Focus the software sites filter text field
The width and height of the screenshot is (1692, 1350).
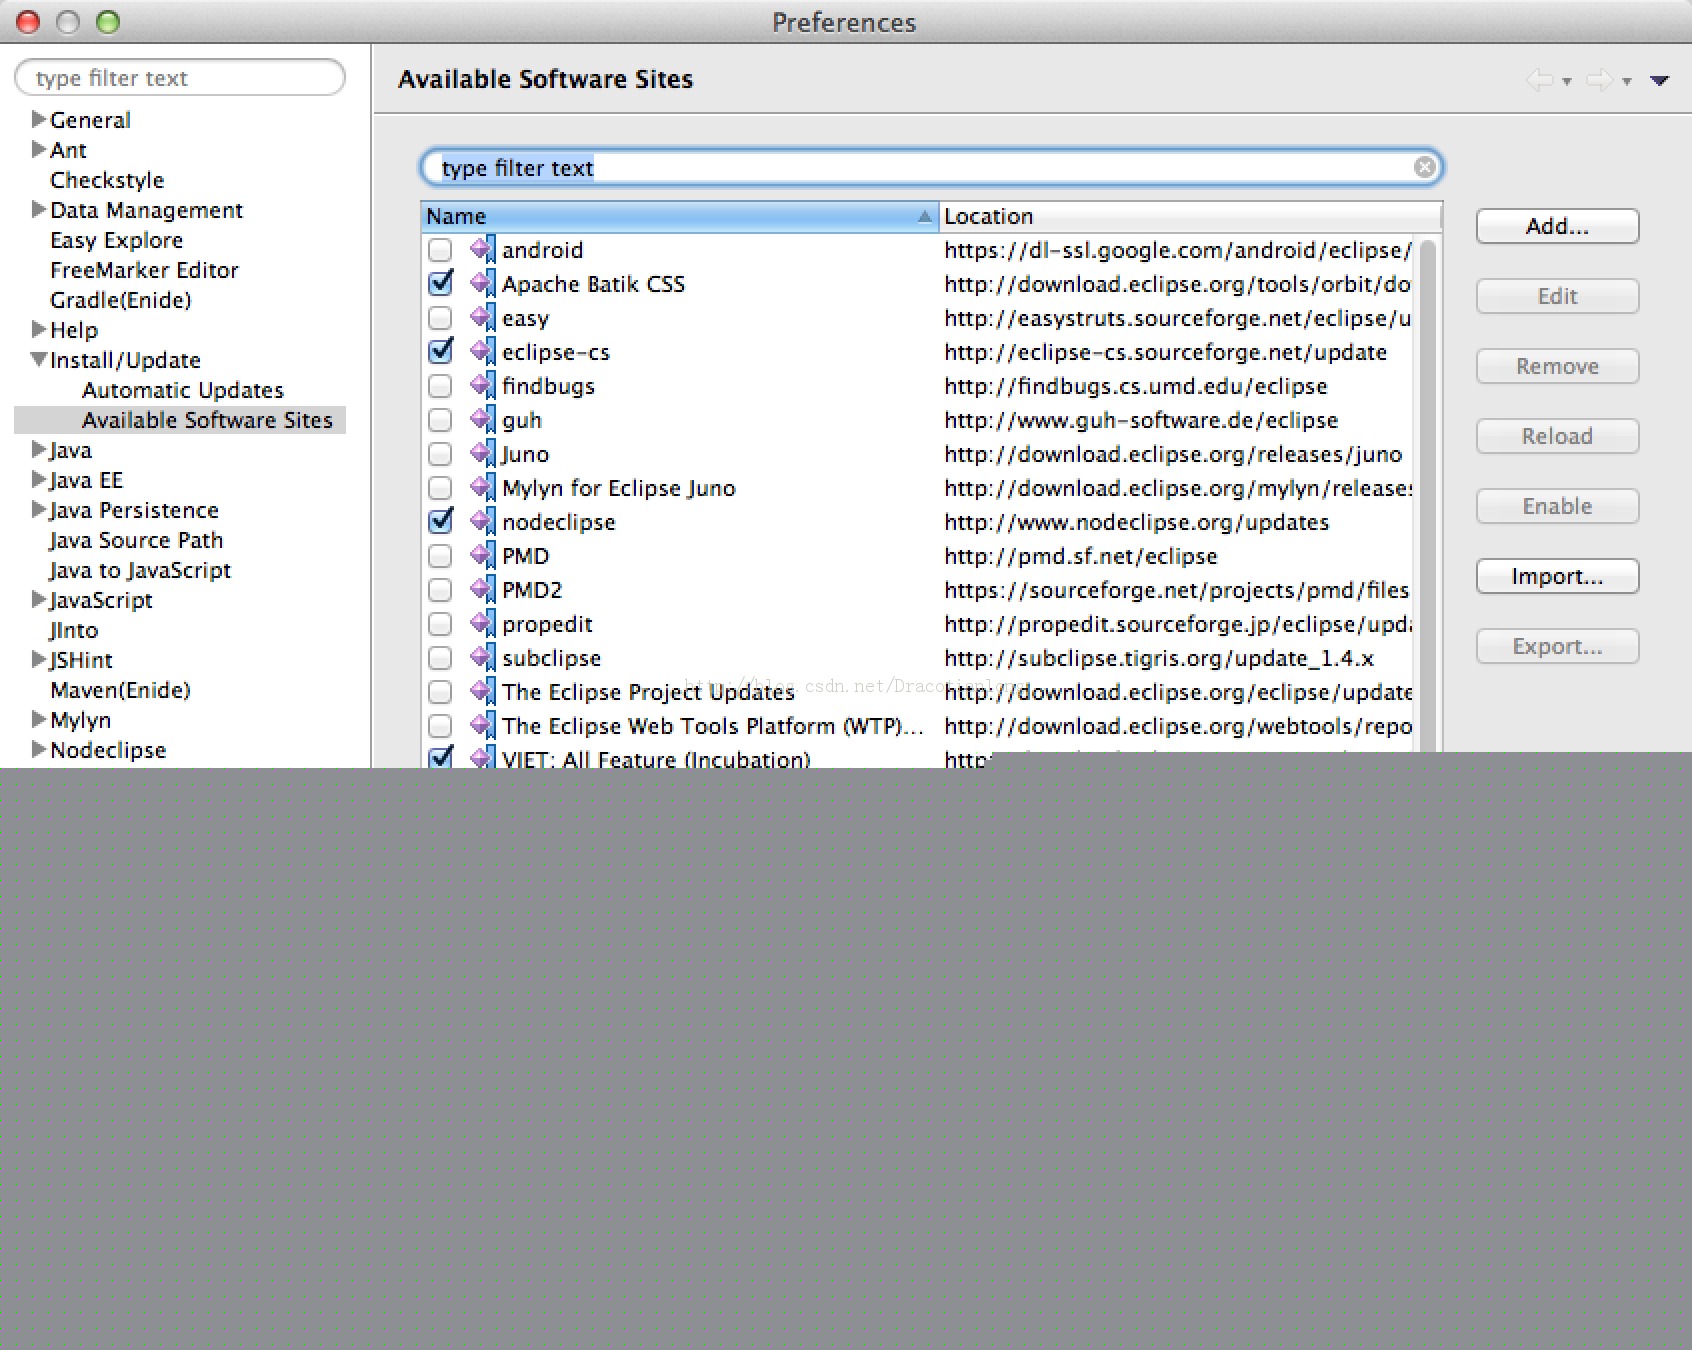931,167
